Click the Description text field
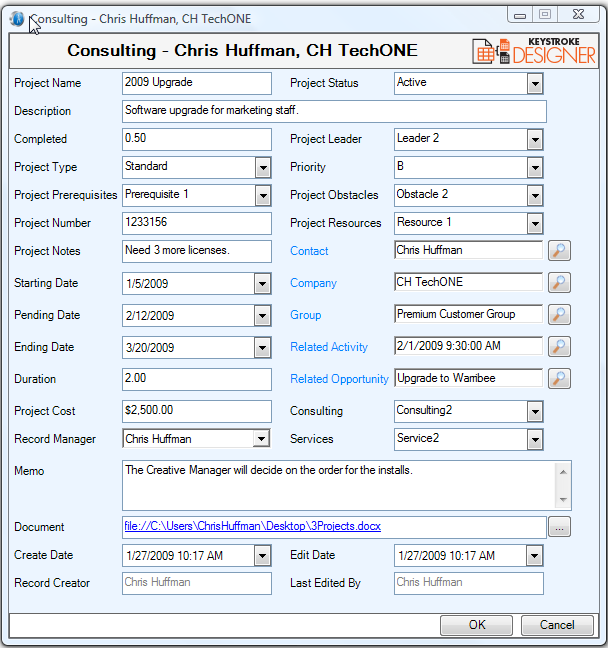 (x=334, y=112)
